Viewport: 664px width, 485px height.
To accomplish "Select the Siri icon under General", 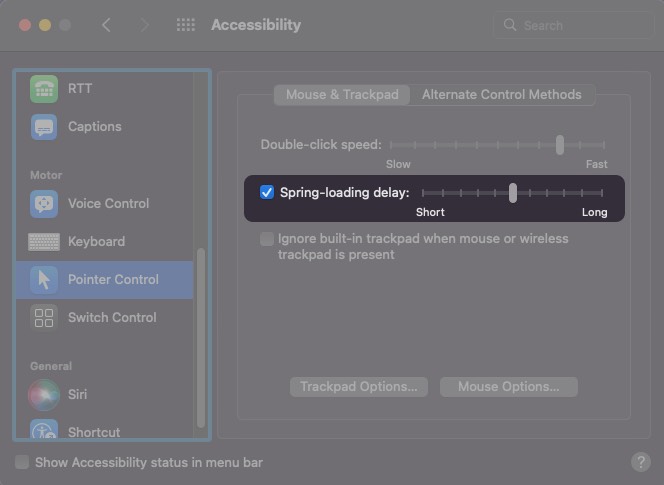I will [44, 395].
